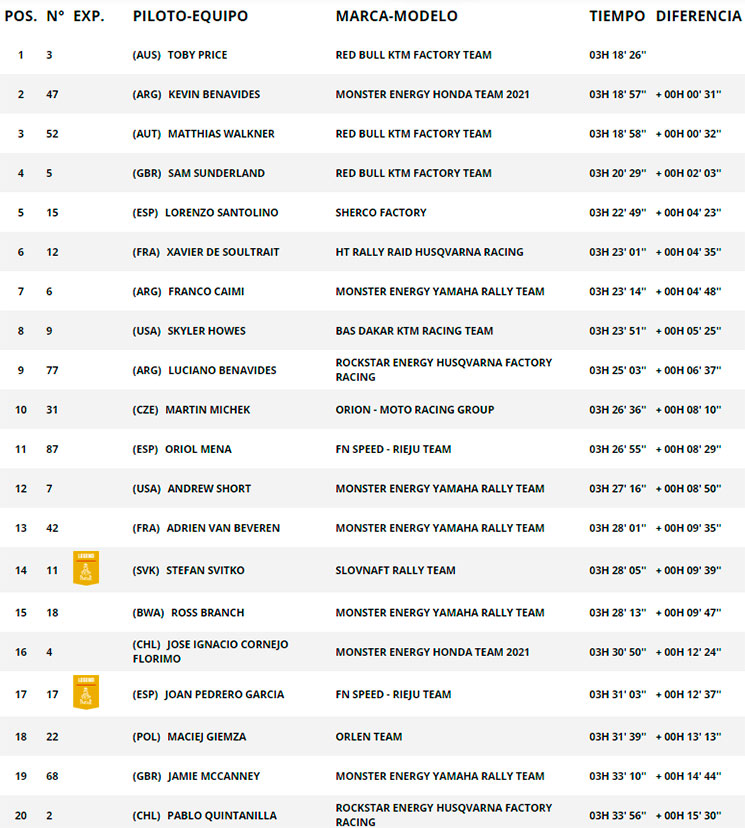Click team ORLEN TEAM
This screenshot has width=745, height=828.
(x=369, y=737)
